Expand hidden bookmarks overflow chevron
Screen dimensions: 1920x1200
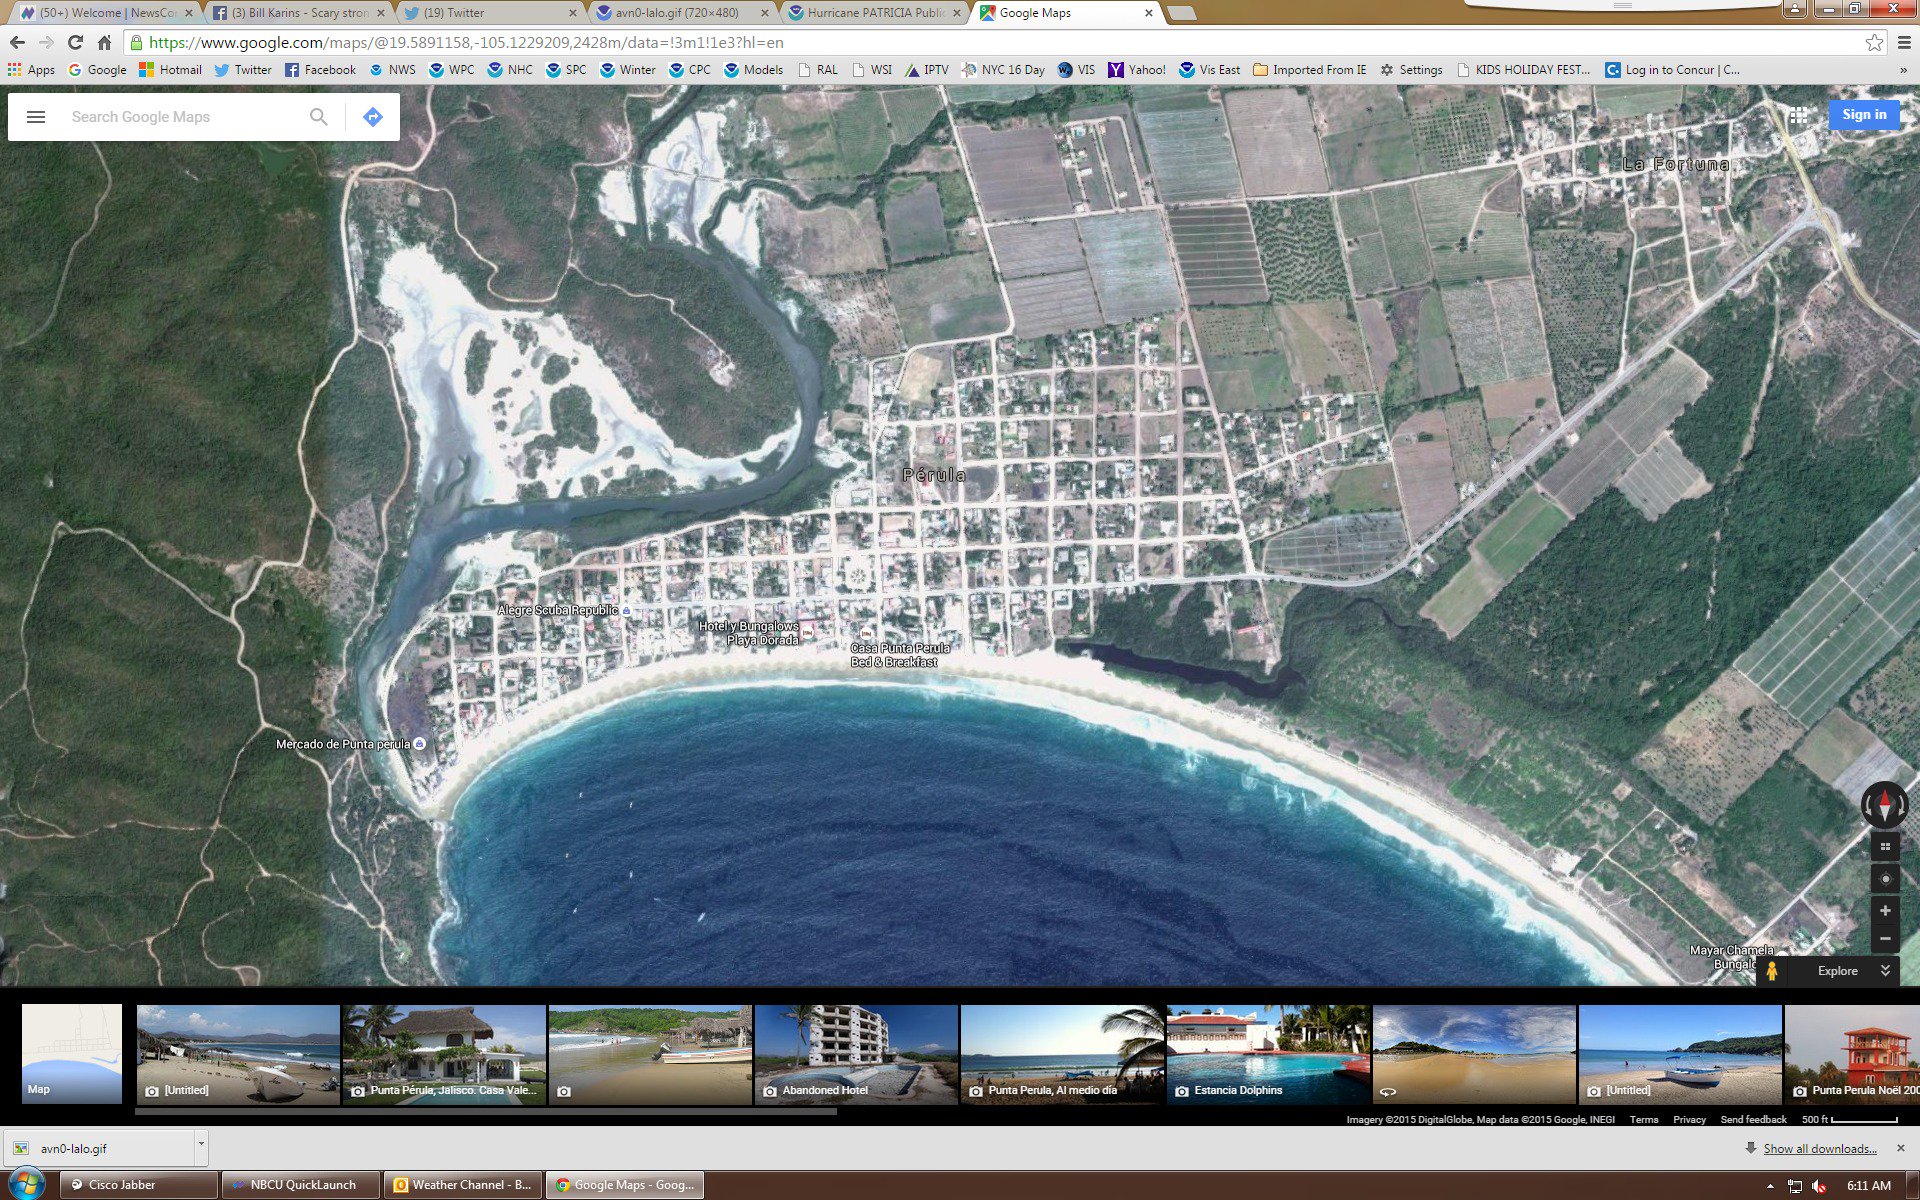(x=1902, y=70)
